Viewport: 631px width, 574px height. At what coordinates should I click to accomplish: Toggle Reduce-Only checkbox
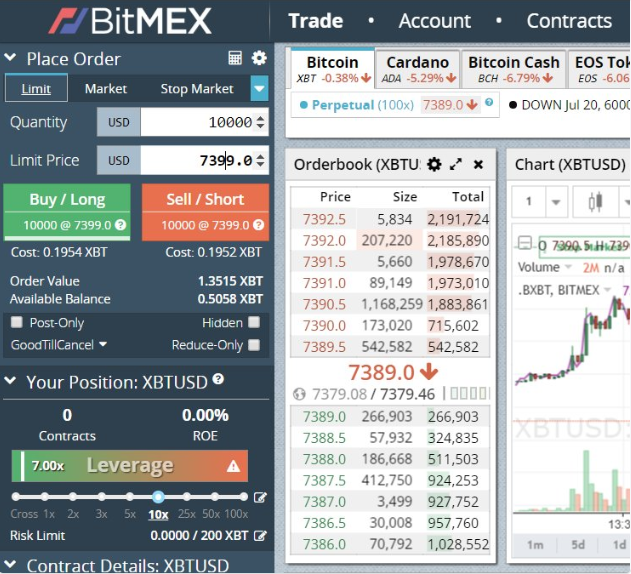coord(254,345)
